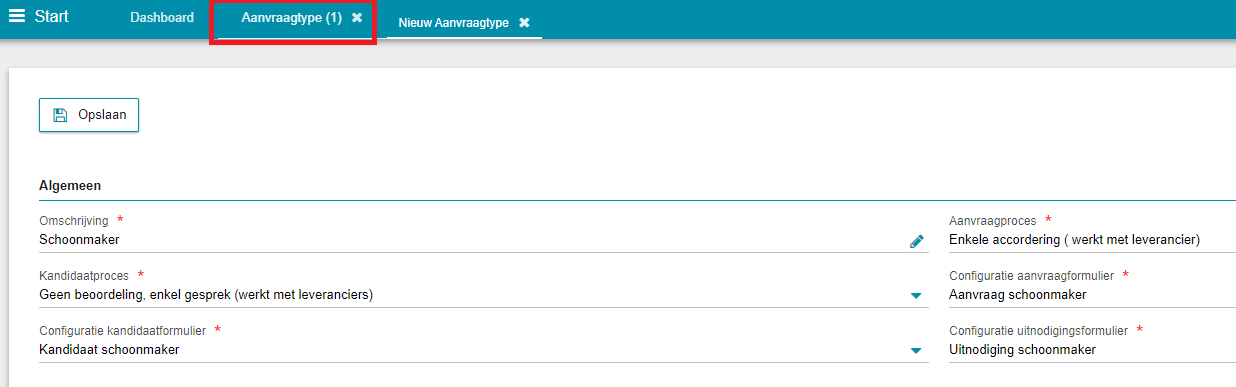Viewport: 1236px width, 387px height.
Task: Click the Kandidaat schoonmaker value
Action: pos(109,350)
